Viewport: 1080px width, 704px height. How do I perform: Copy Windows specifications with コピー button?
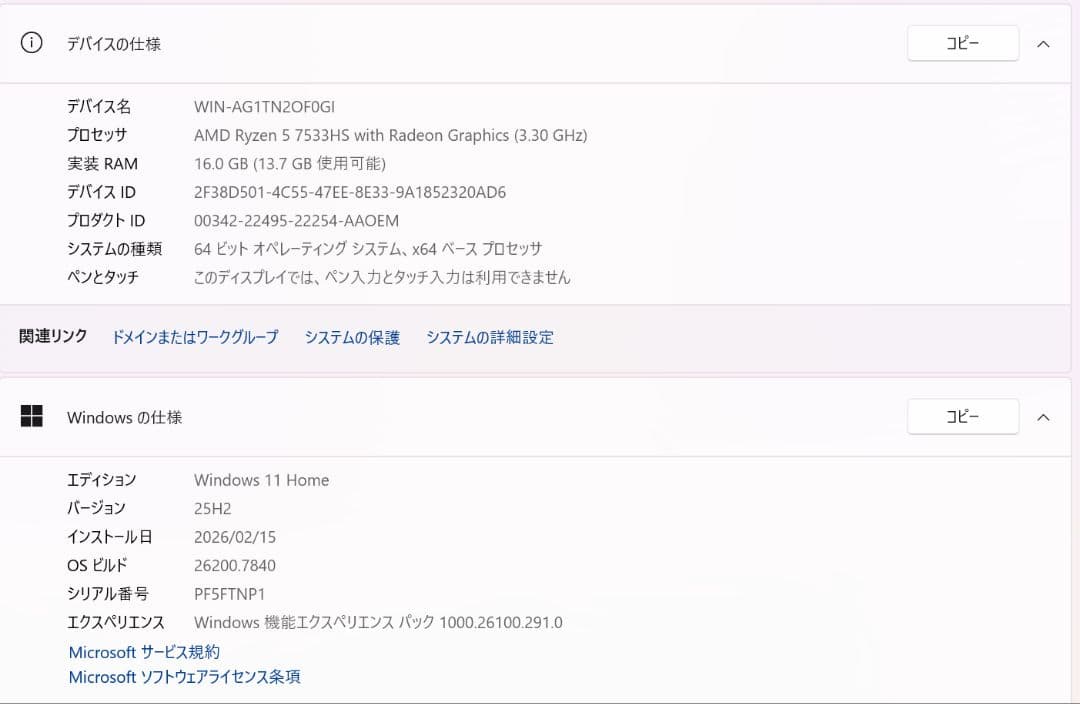click(x=963, y=417)
